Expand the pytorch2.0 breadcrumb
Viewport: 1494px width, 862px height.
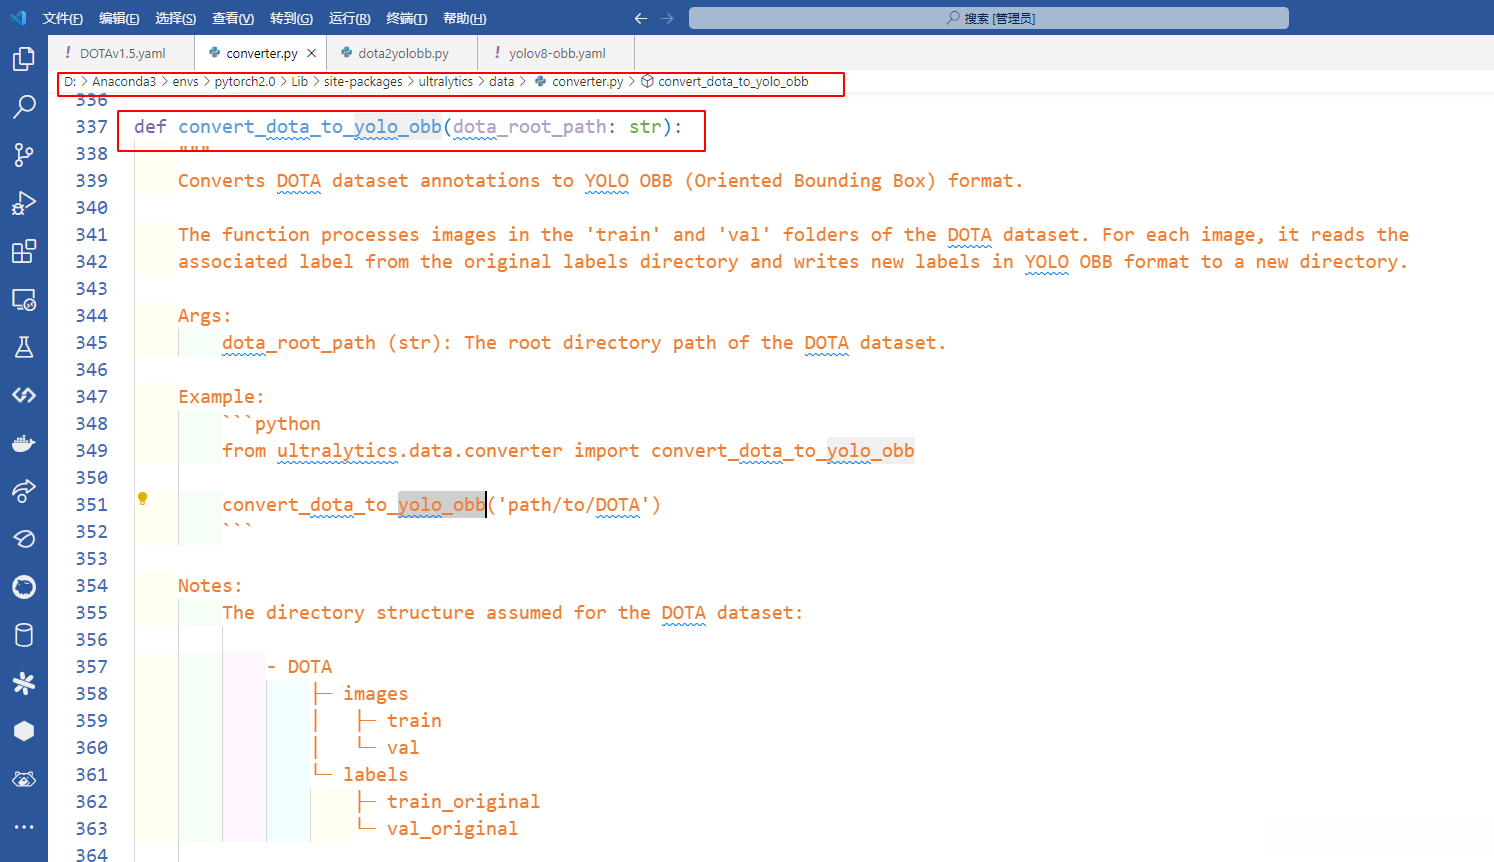click(245, 82)
